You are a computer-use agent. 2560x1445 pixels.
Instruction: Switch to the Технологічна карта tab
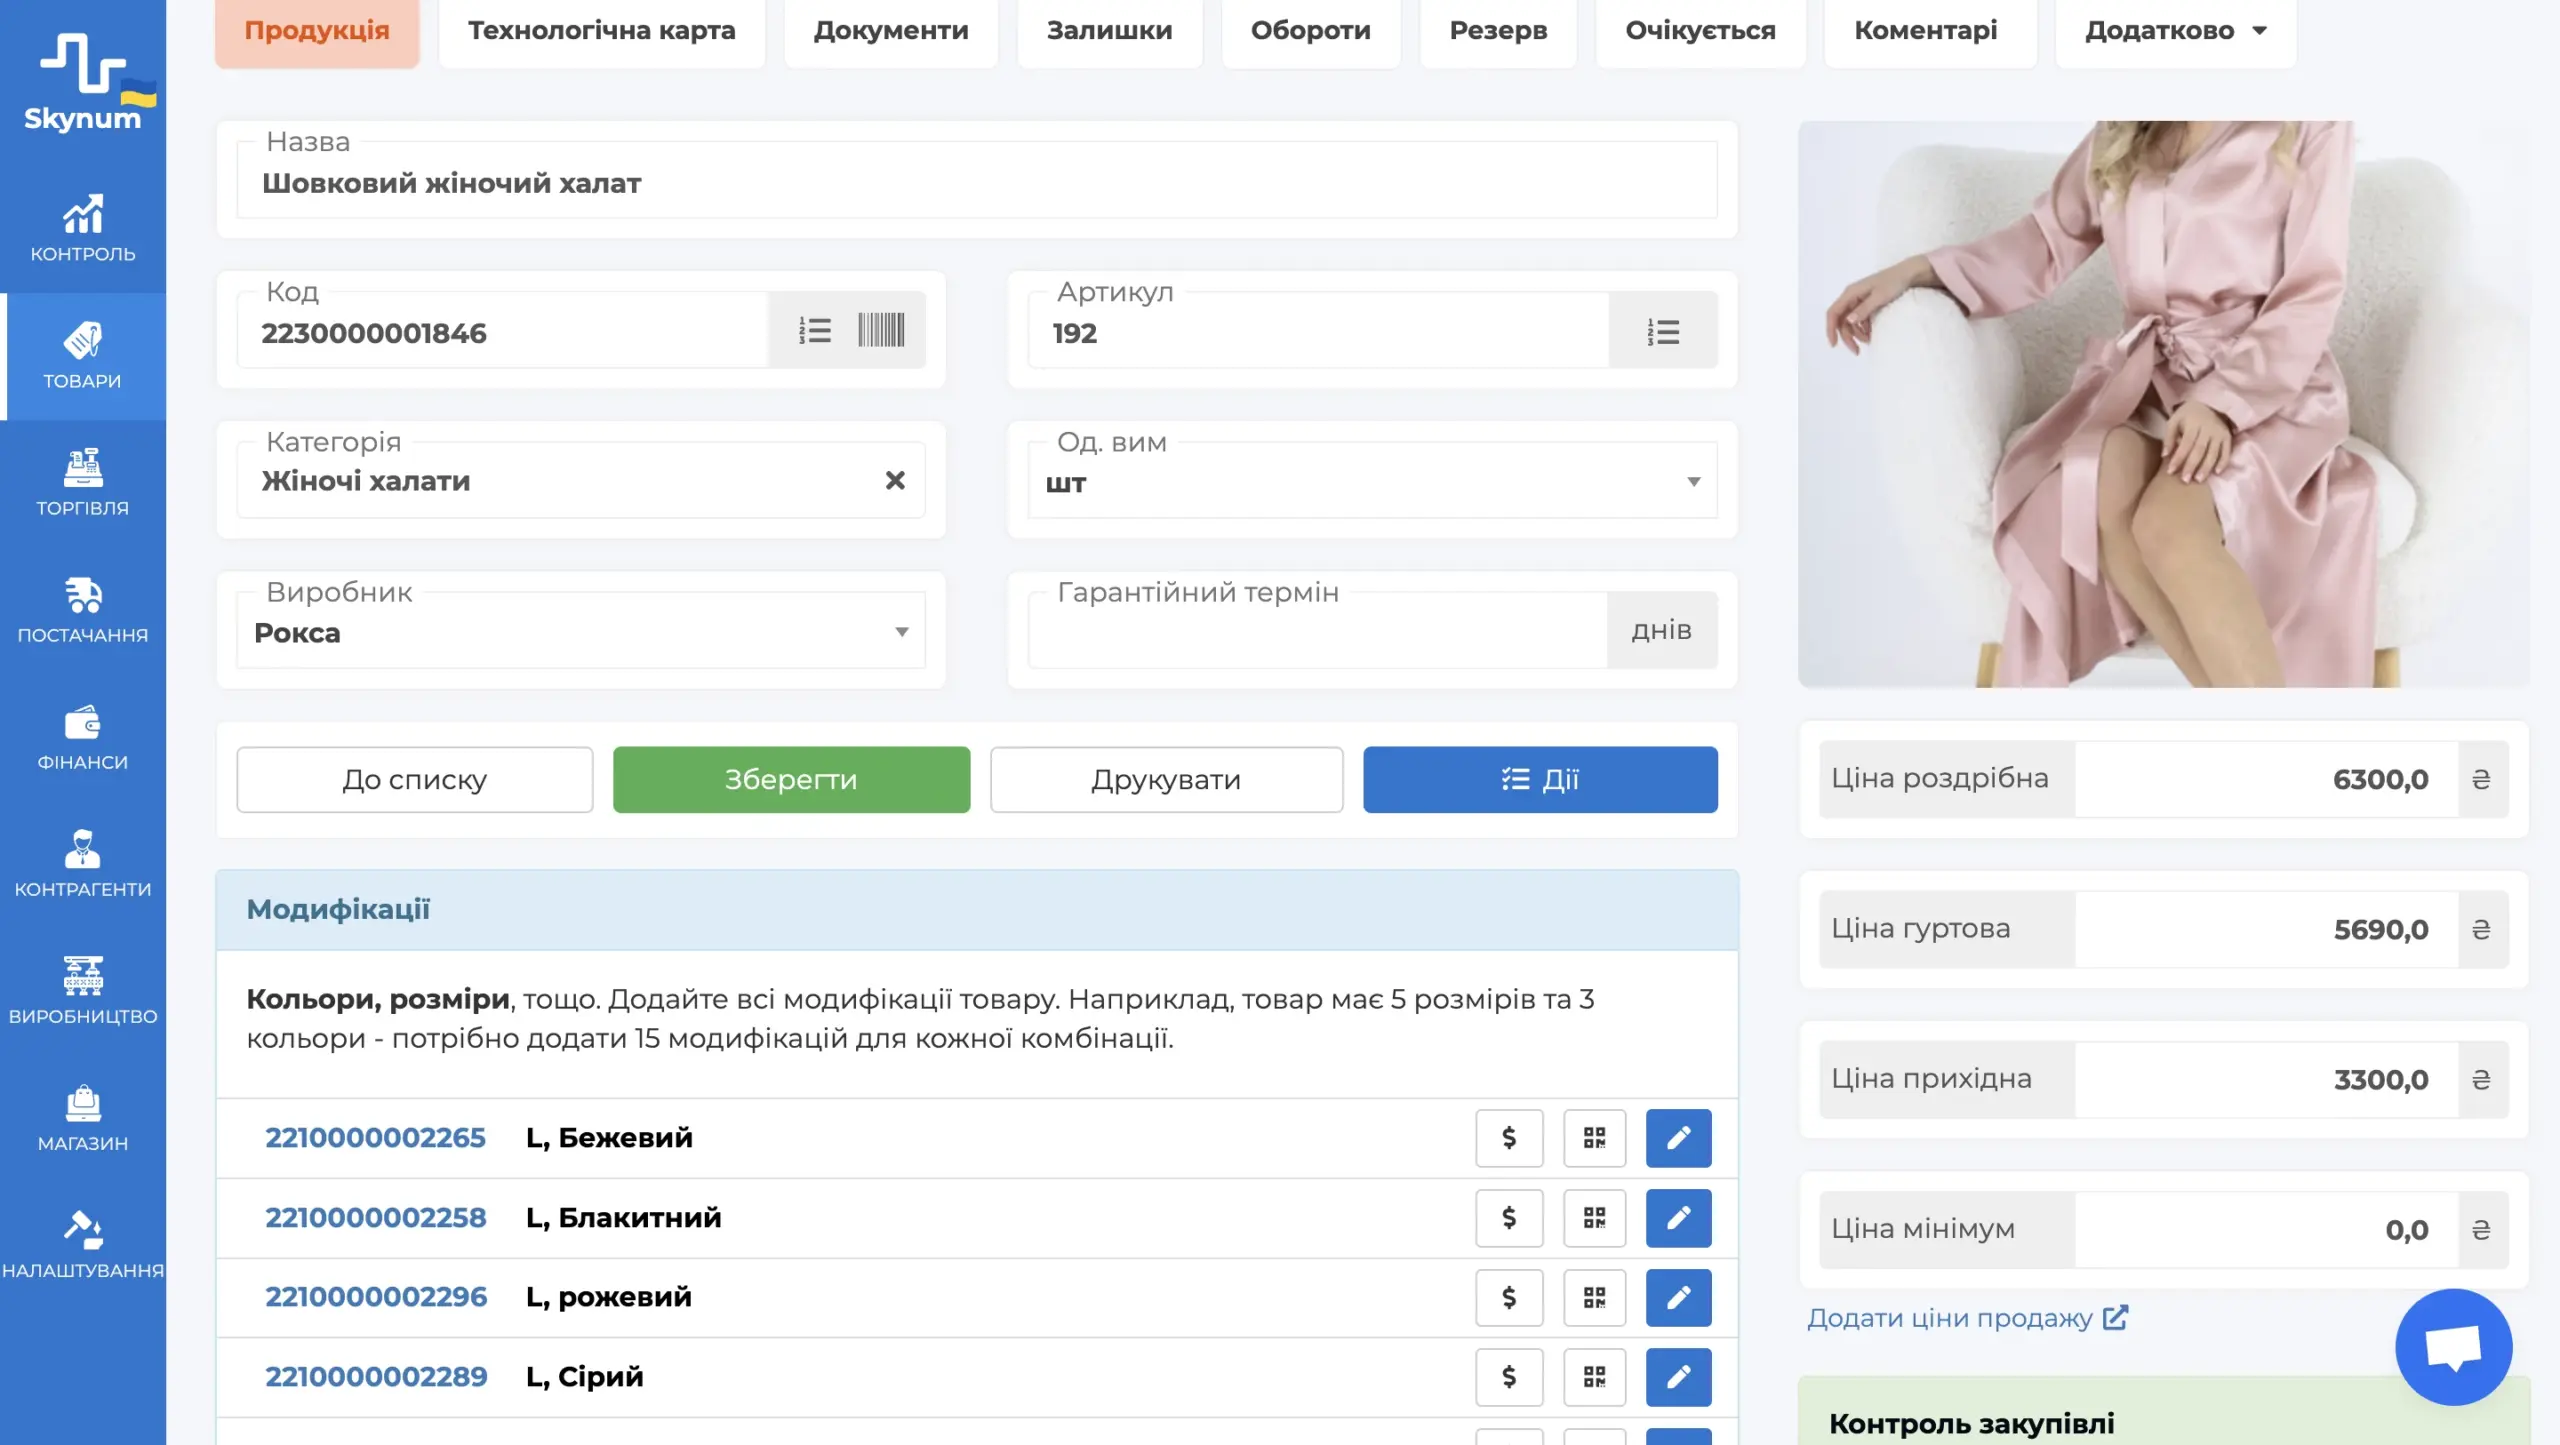pyautogui.click(x=601, y=30)
